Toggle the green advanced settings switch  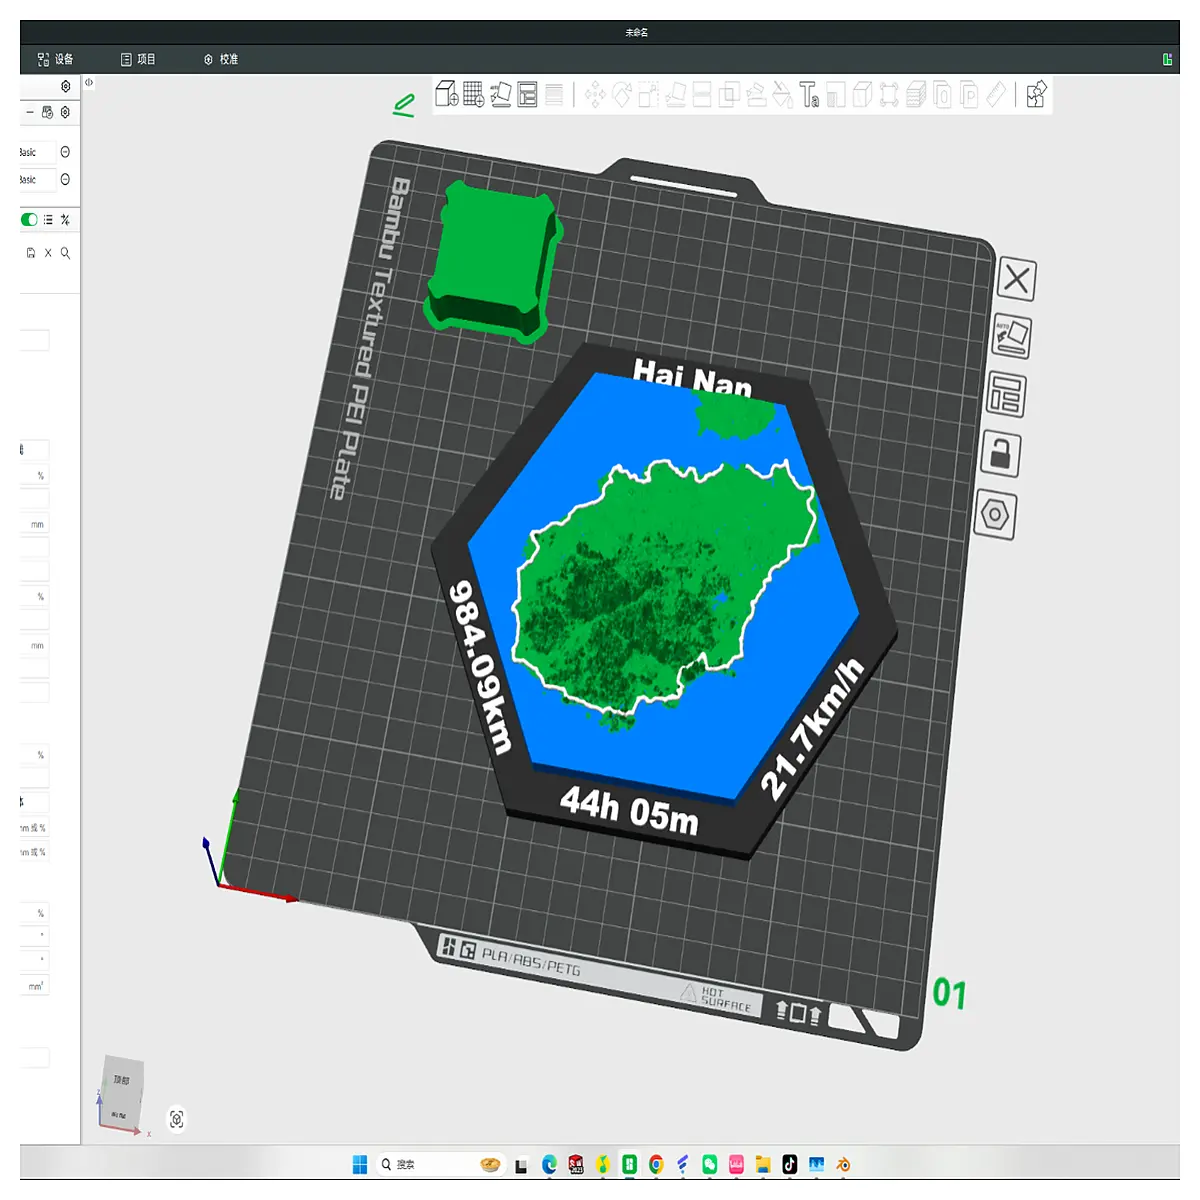[29, 220]
